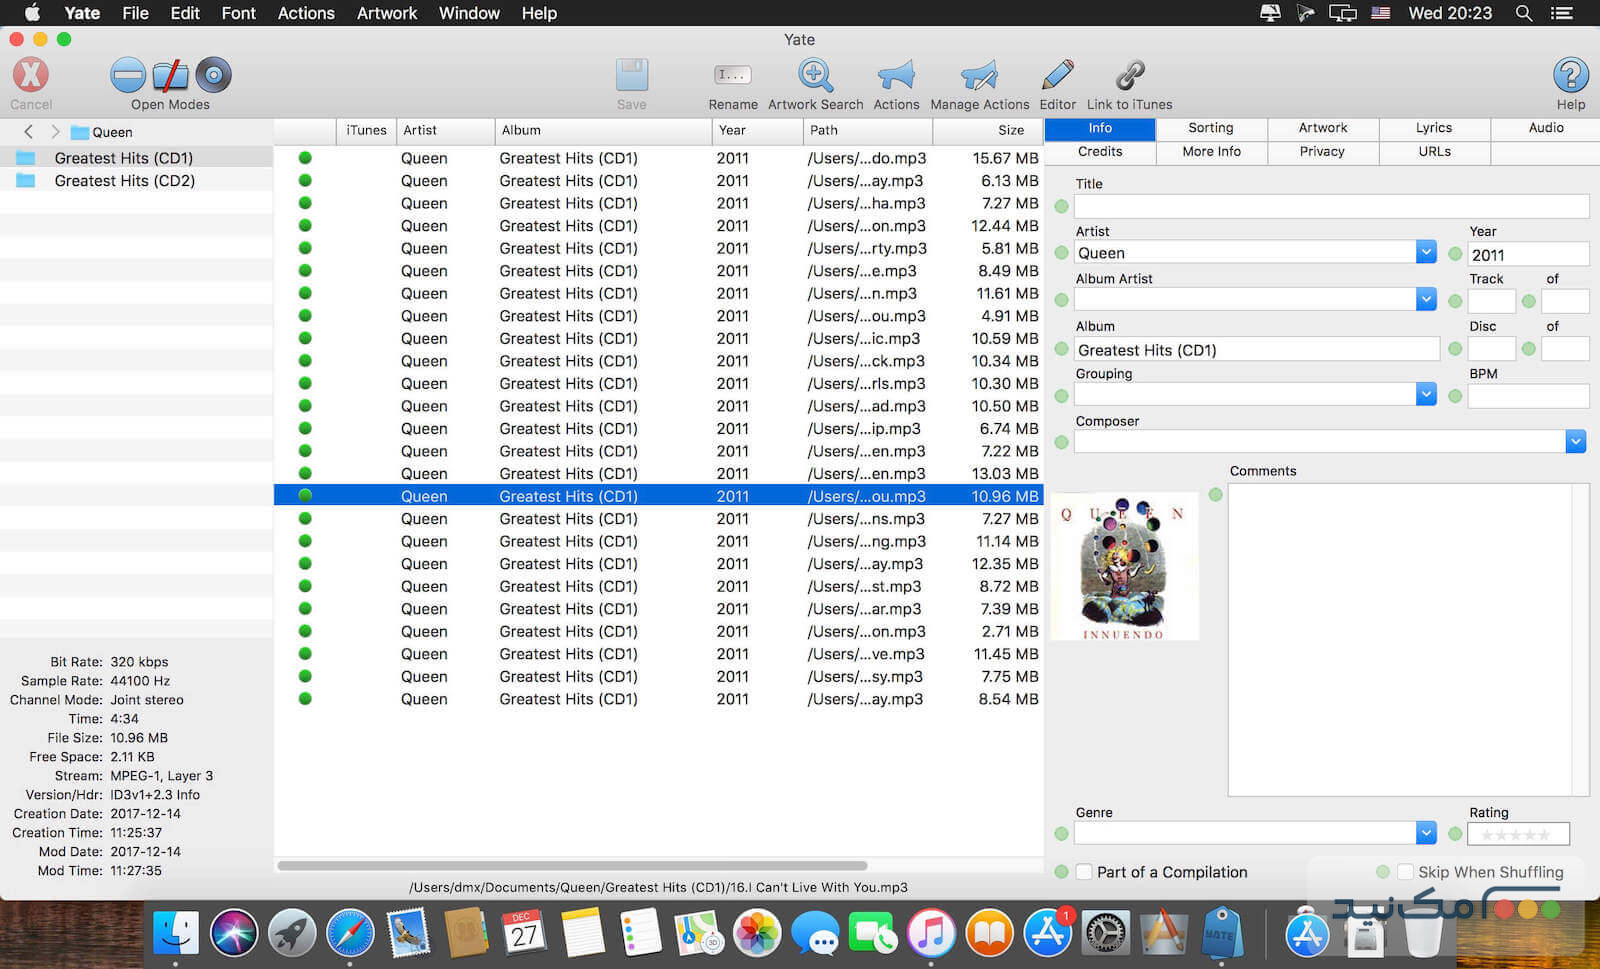Expand the Composer dropdown arrow
Viewport: 1600px width, 969px height.
click(x=1575, y=441)
